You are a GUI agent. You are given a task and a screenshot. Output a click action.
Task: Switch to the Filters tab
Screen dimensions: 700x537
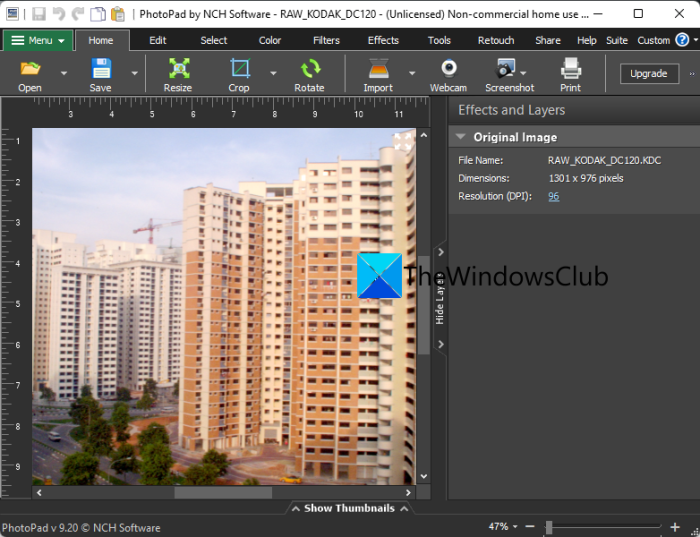(x=326, y=41)
